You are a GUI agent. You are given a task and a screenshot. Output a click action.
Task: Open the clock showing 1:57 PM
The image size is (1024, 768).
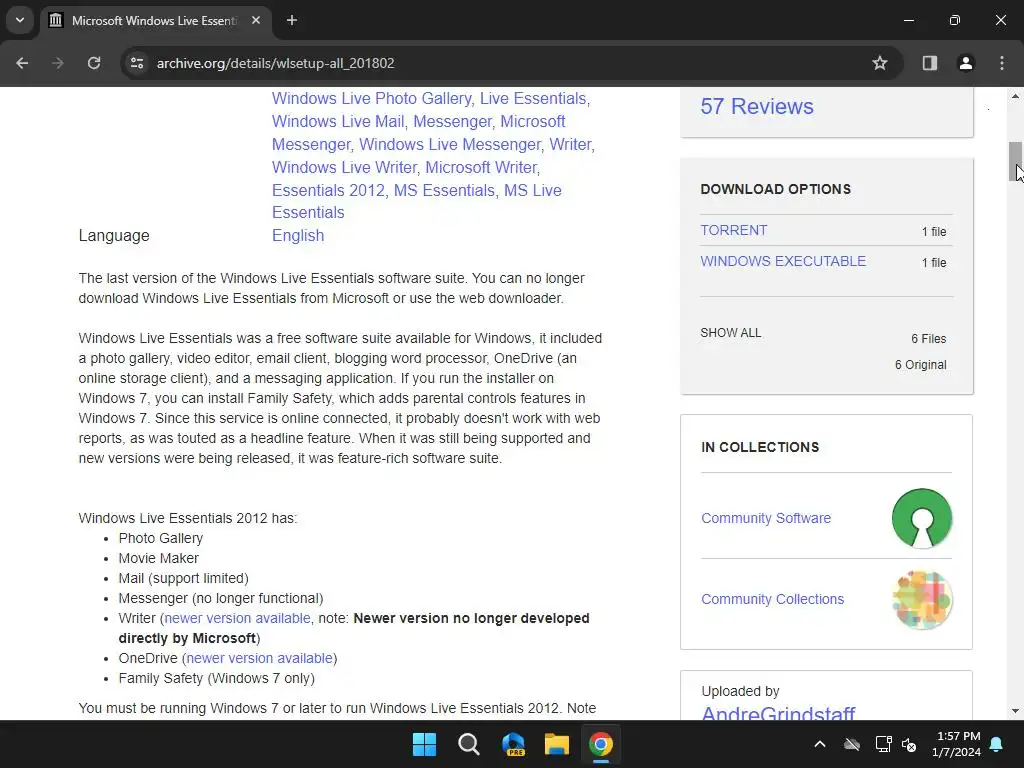(x=957, y=744)
